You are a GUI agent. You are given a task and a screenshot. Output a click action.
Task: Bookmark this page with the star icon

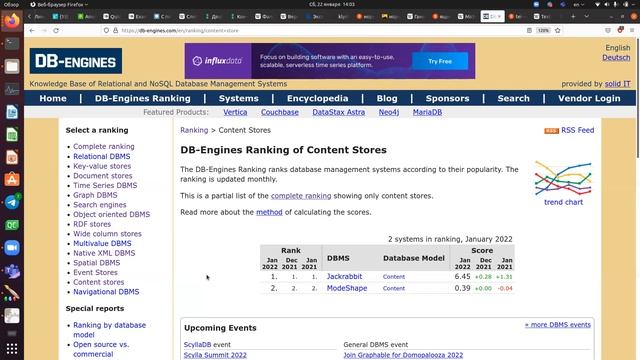pos(558,31)
